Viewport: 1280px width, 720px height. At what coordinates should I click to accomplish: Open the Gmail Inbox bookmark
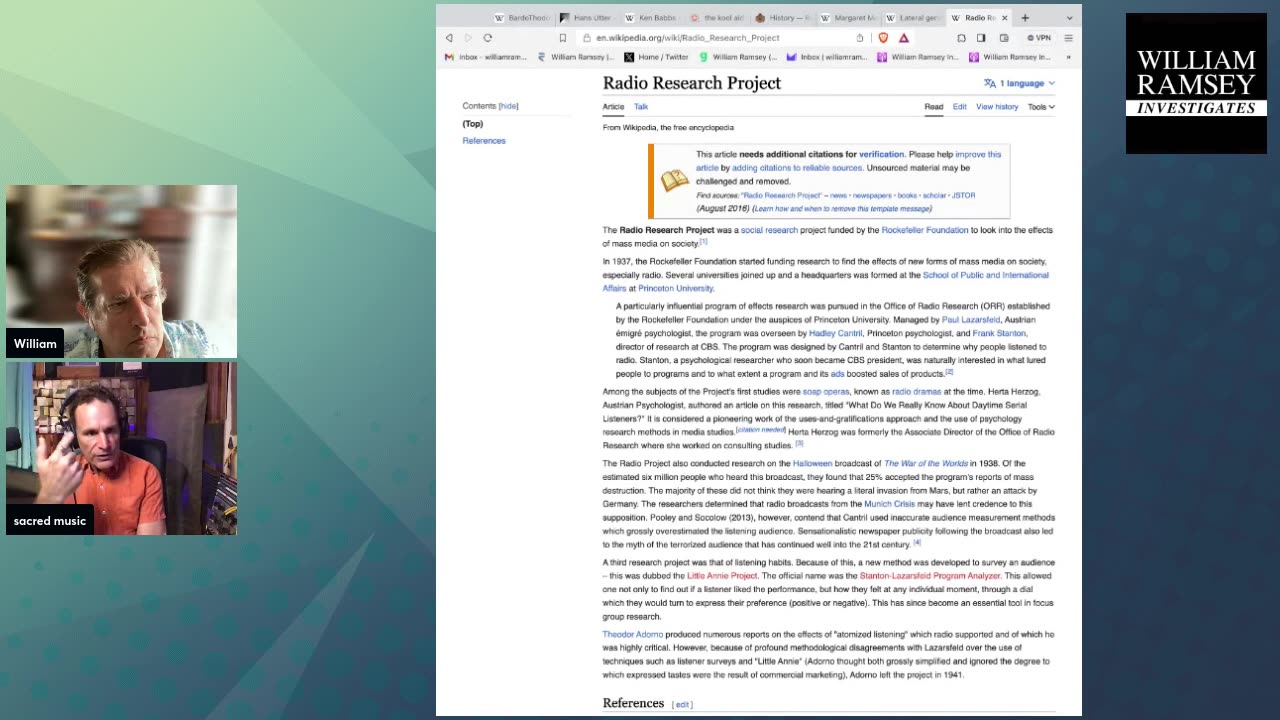[487, 57]
